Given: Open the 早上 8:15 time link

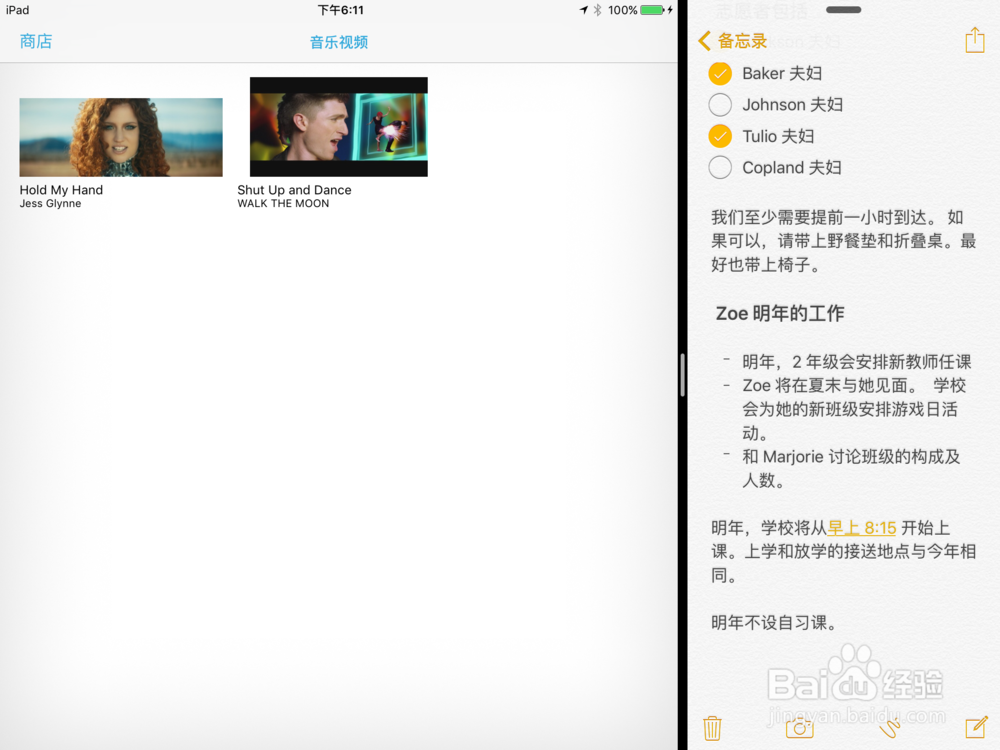Looking at the screenshot, I should pyautogui.click(x=862, y=528).
